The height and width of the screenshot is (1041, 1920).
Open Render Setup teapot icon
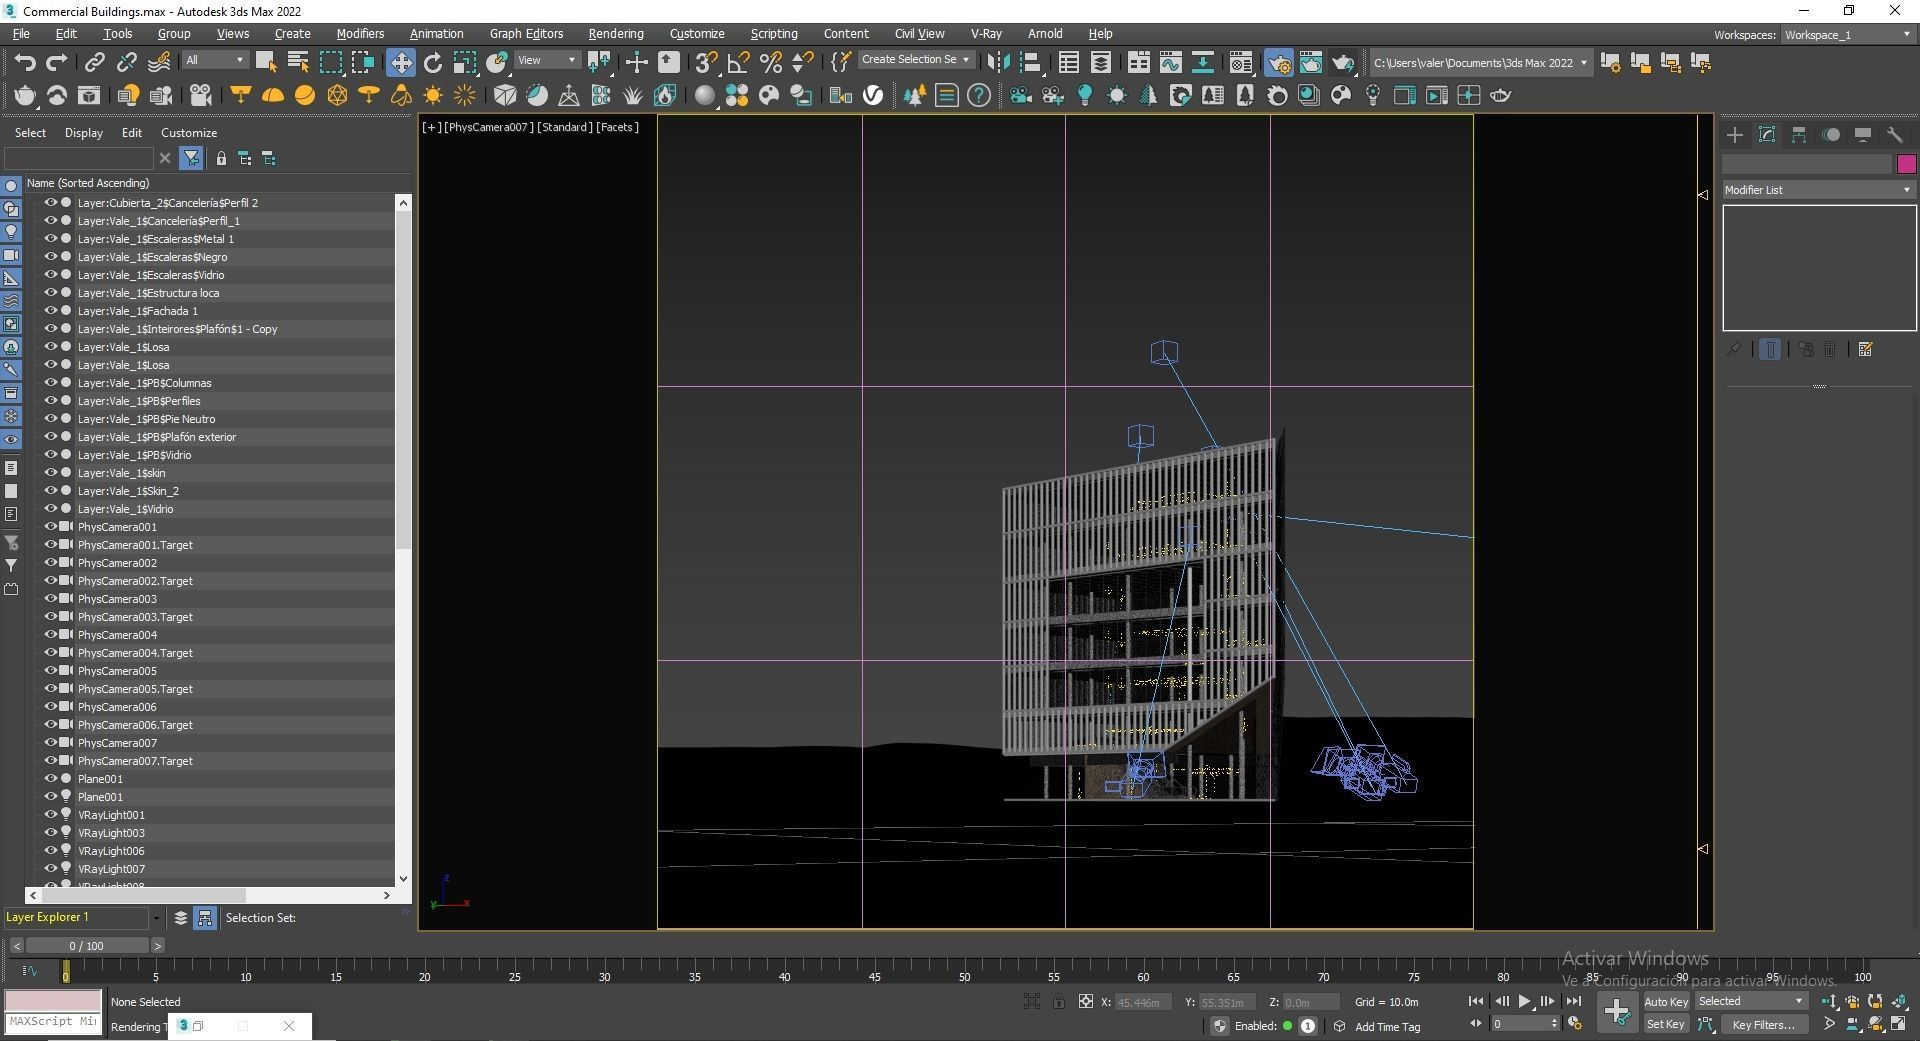[x=1279, y=62]
